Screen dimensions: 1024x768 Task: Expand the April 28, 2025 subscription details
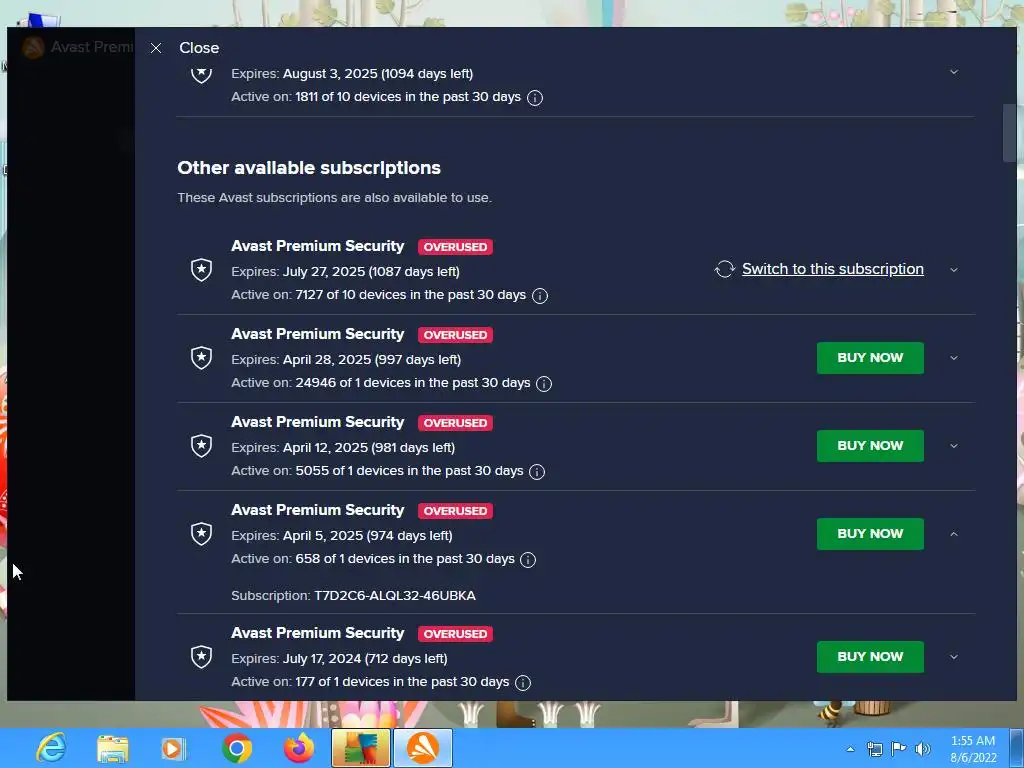point(953,358)
